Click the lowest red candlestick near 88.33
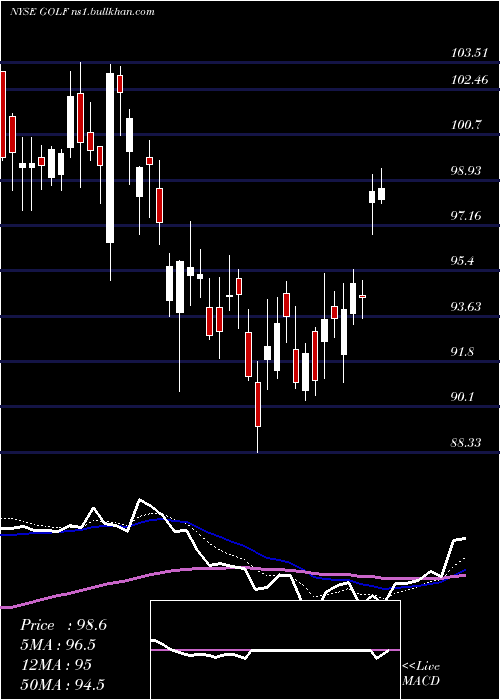This screenshot has width=500, height=700. pyautogui.click(x=258, y=406)
